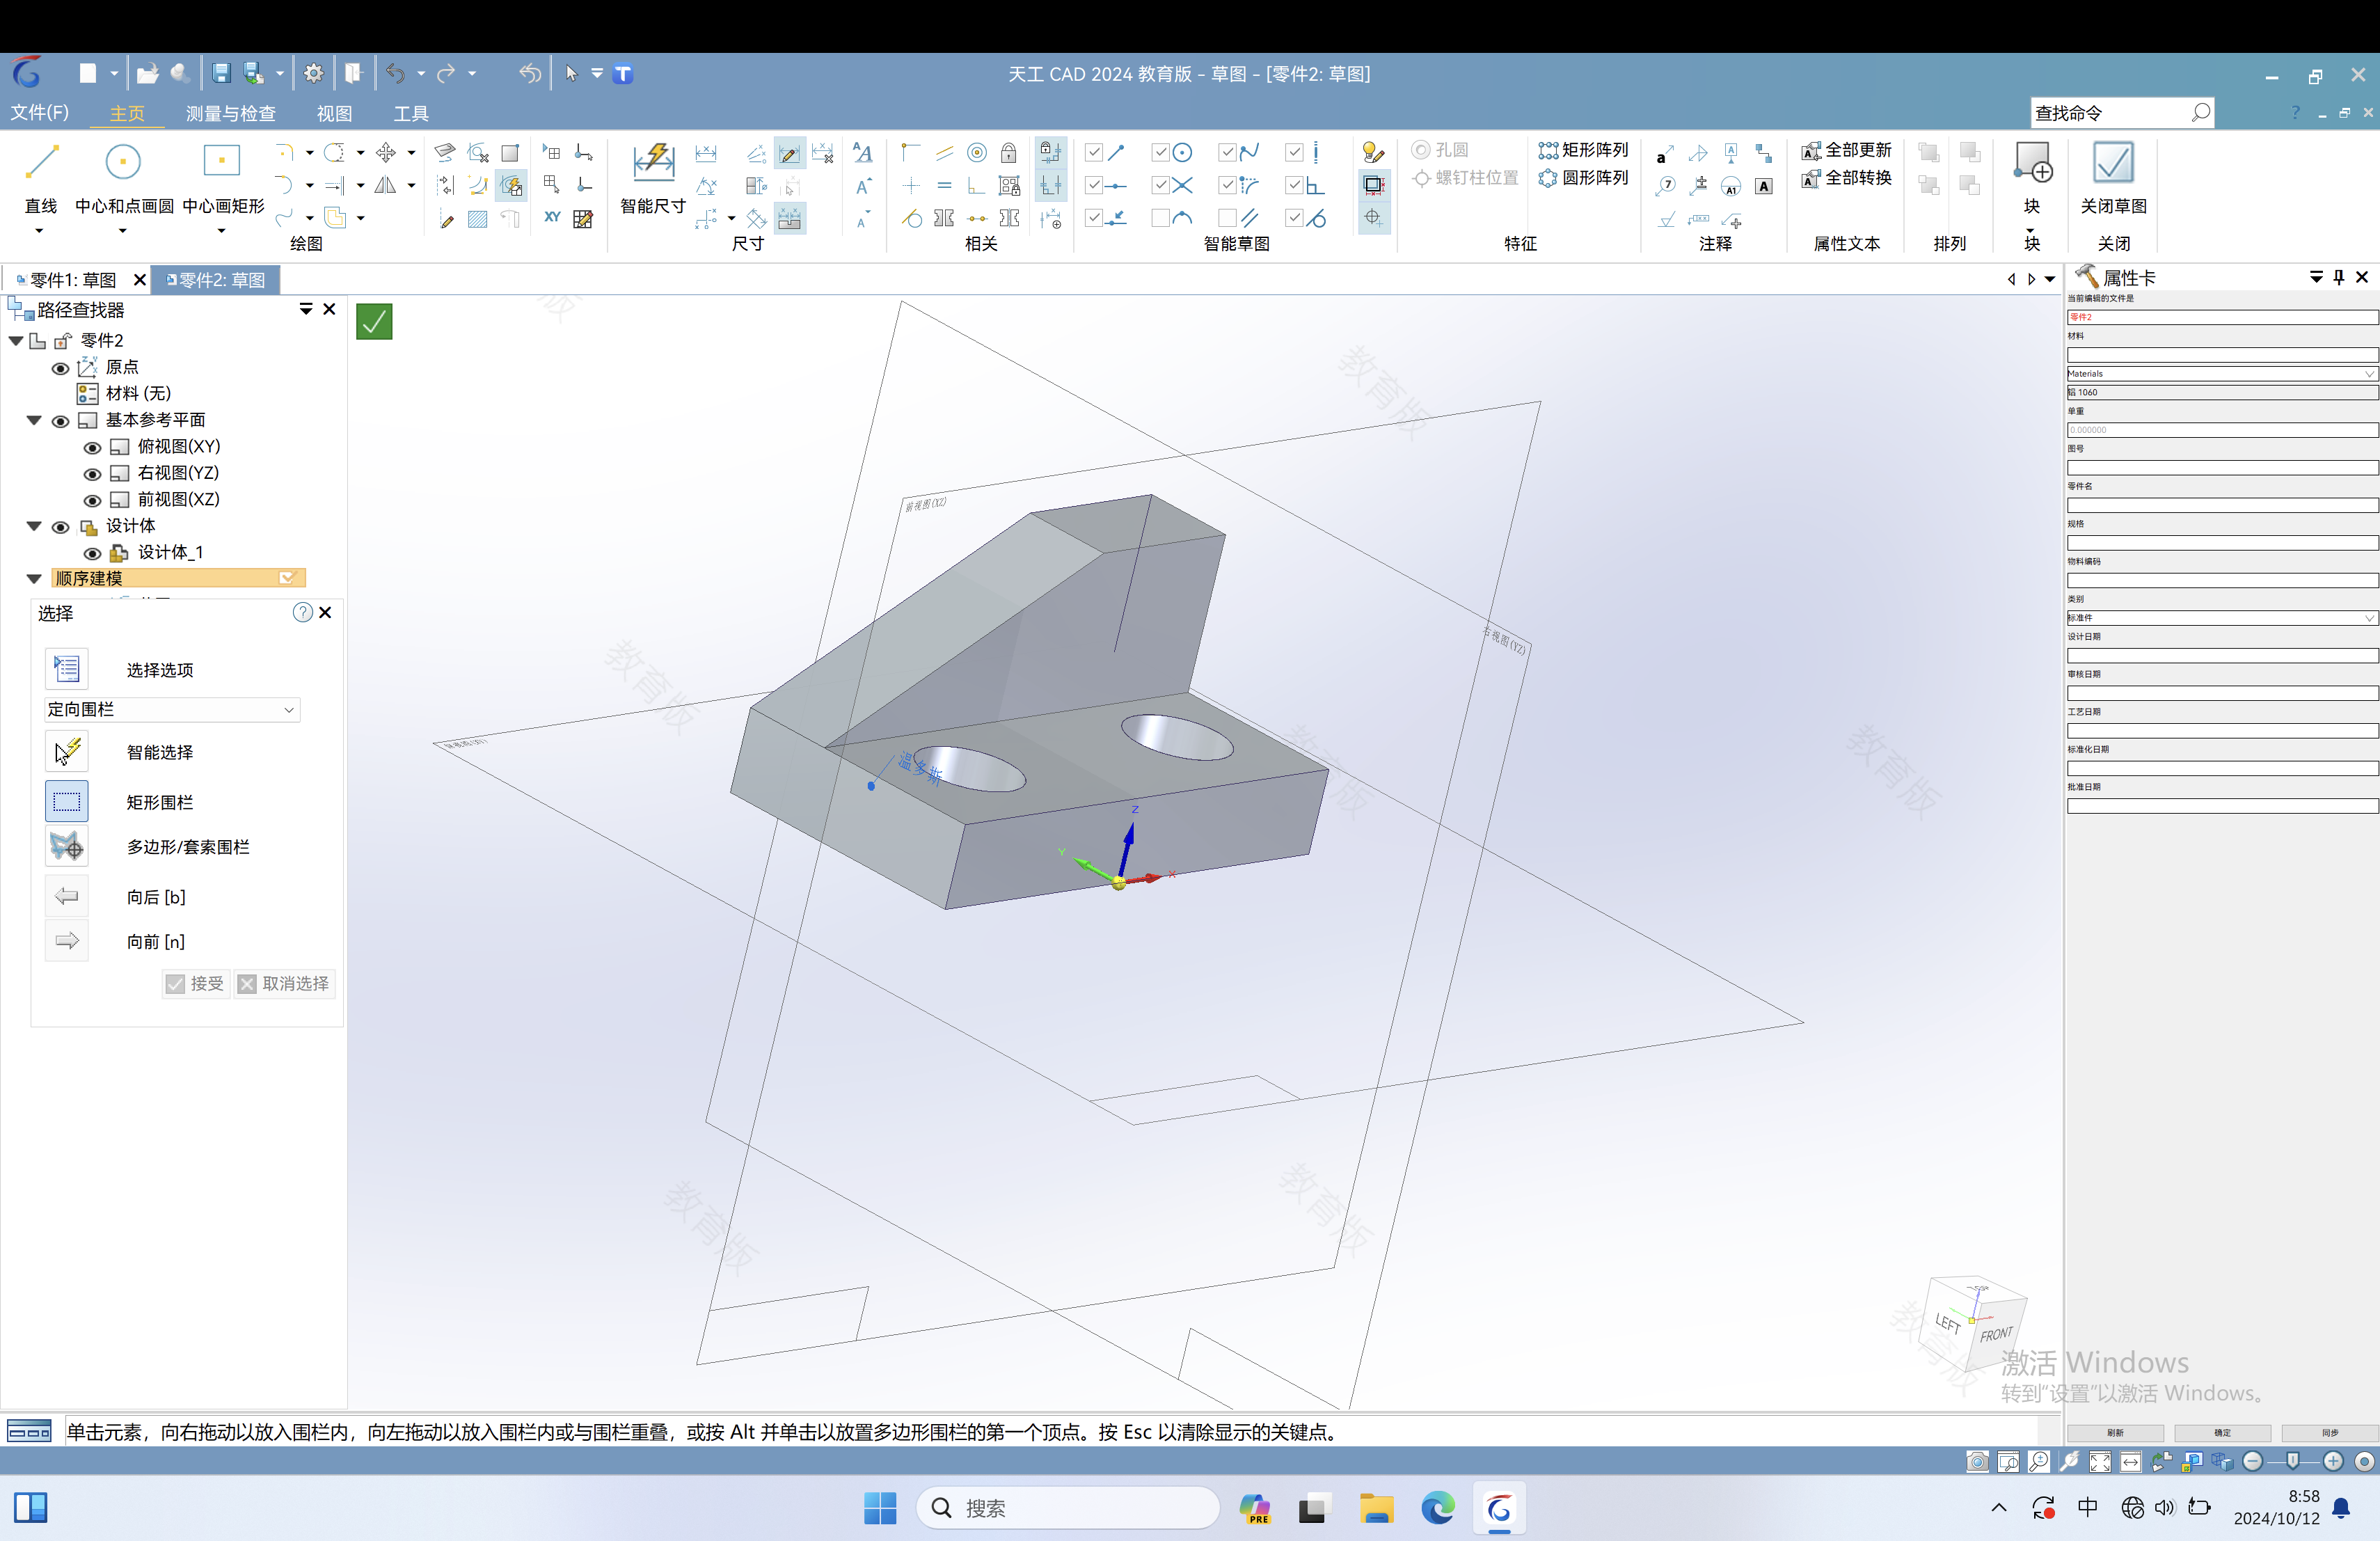This screenshot has width=2380, height=1541.
Task: Toggle visibility eye of 原点
Action: [x=60, y=368]
